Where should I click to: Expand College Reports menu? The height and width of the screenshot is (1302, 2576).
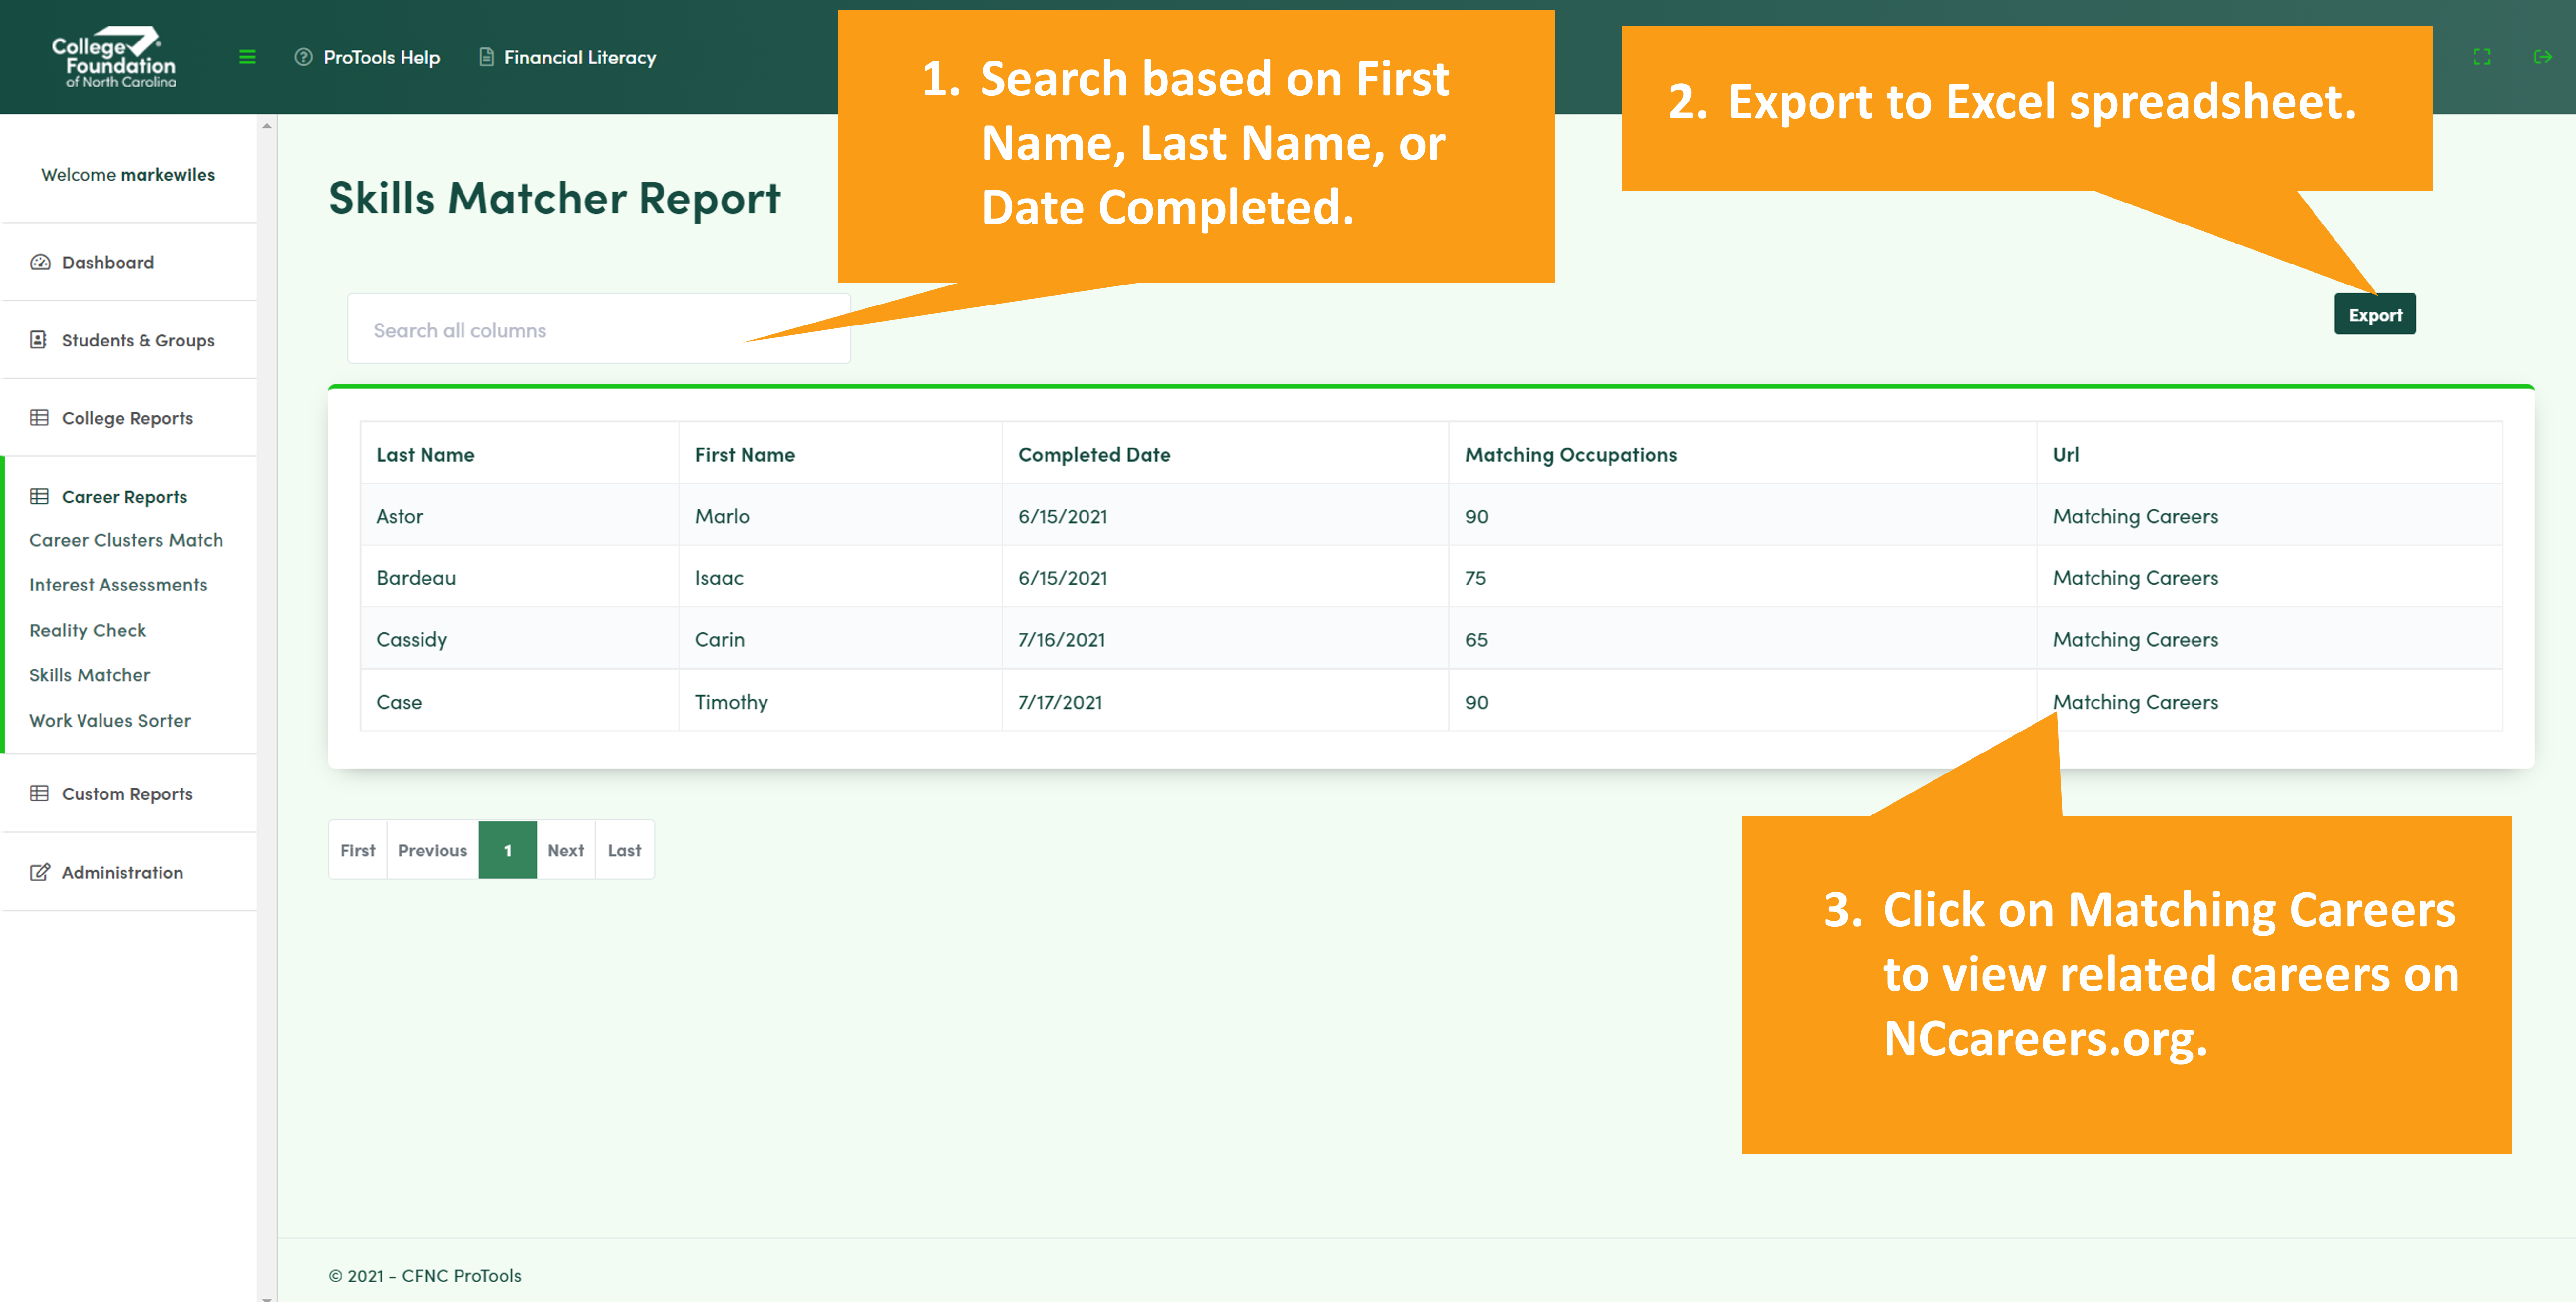click(127, 418)
